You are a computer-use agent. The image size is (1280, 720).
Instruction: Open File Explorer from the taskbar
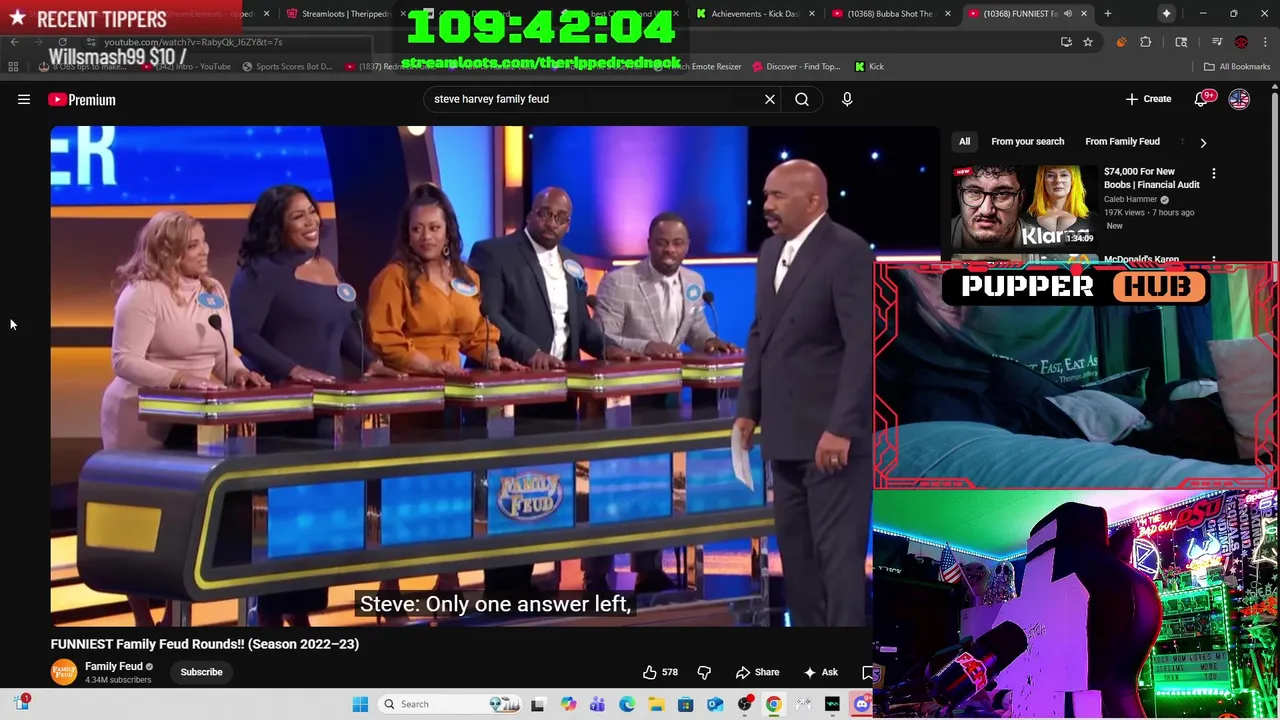[656, 704]
